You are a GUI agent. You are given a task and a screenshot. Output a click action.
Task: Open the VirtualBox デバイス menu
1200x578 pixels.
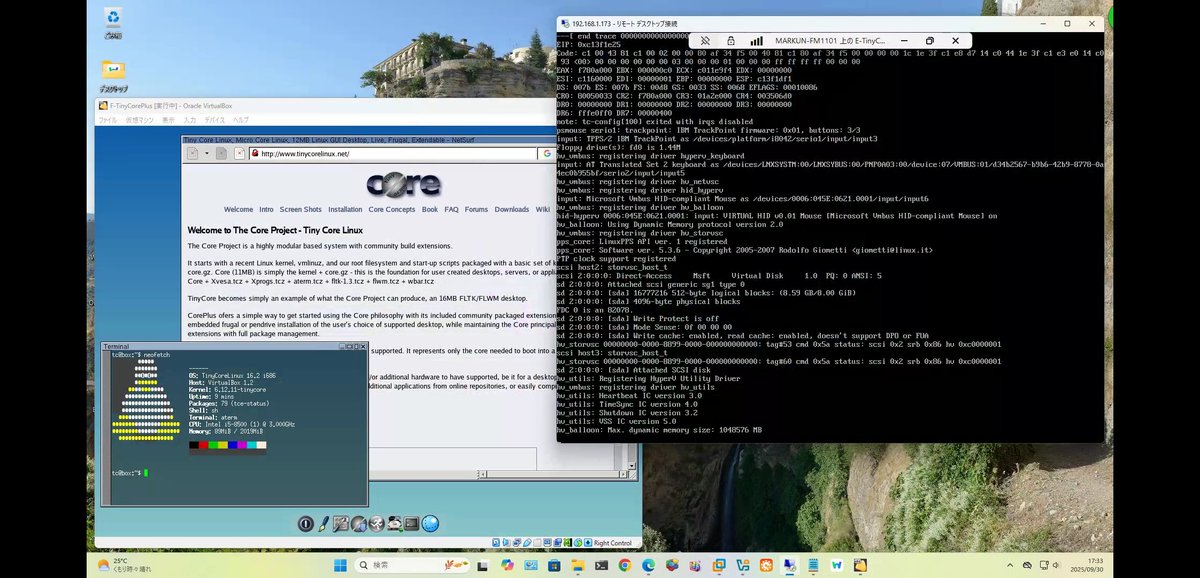coord(215,119)
